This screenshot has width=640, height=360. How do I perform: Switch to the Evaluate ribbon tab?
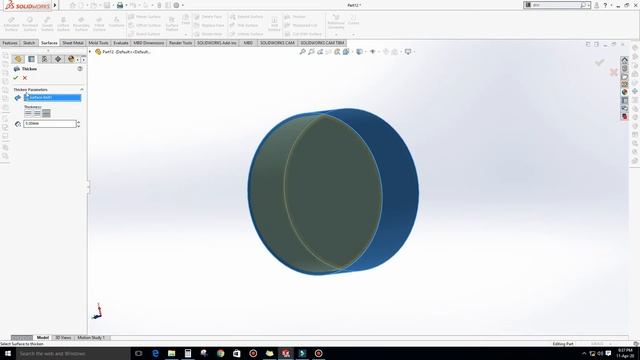(121, 43)
